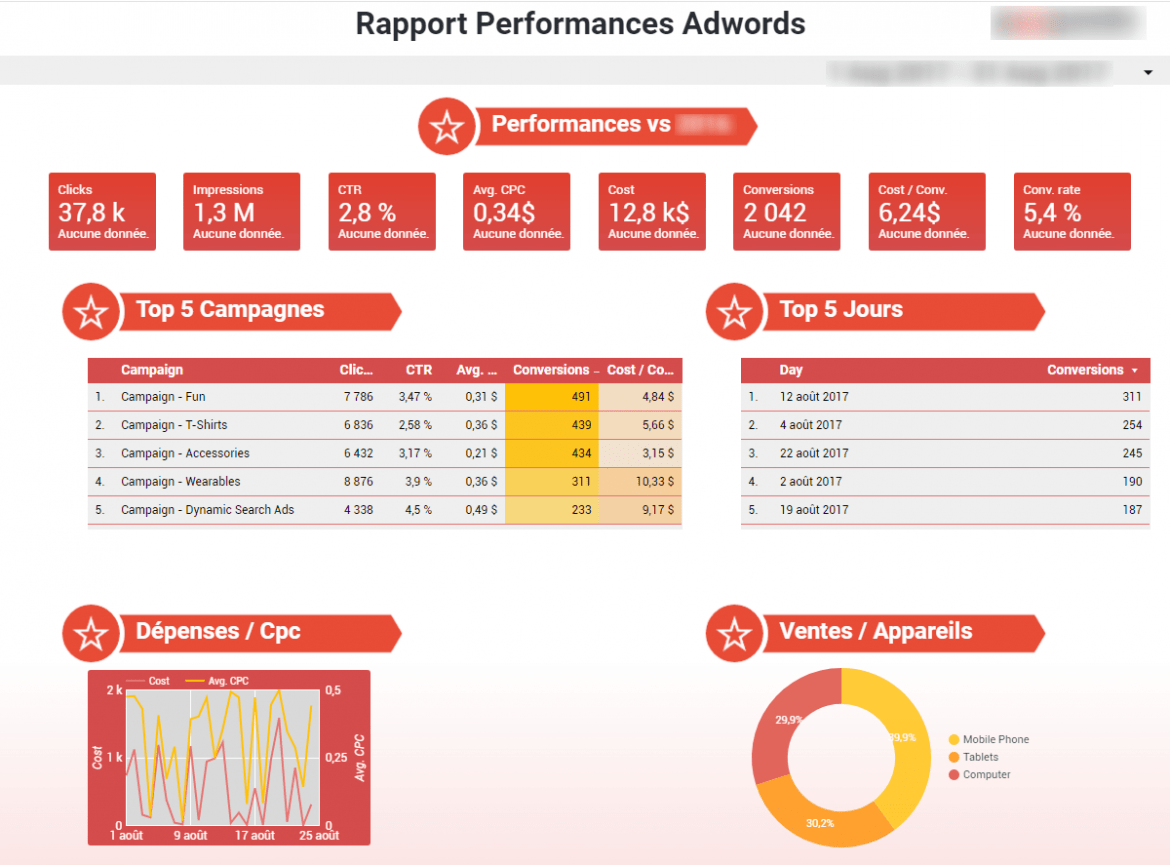Sort campaigns table by Clicks column
1170x865 pixels.
click(356, 370)
